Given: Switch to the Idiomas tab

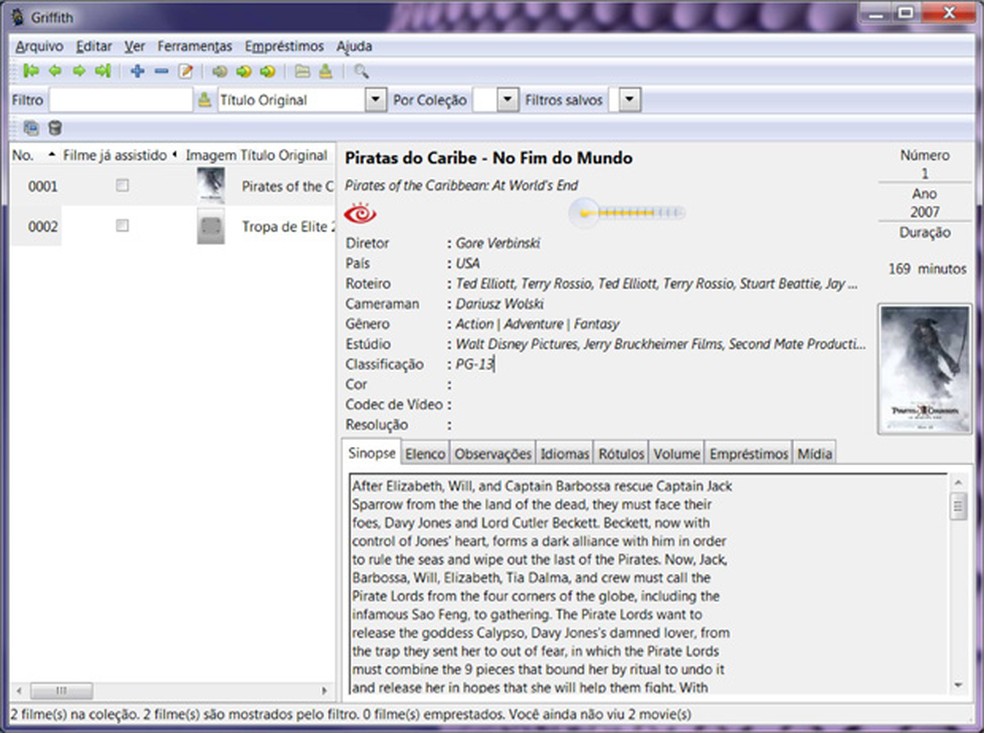Looking at the screenshot, I should [x=565, y=454].
